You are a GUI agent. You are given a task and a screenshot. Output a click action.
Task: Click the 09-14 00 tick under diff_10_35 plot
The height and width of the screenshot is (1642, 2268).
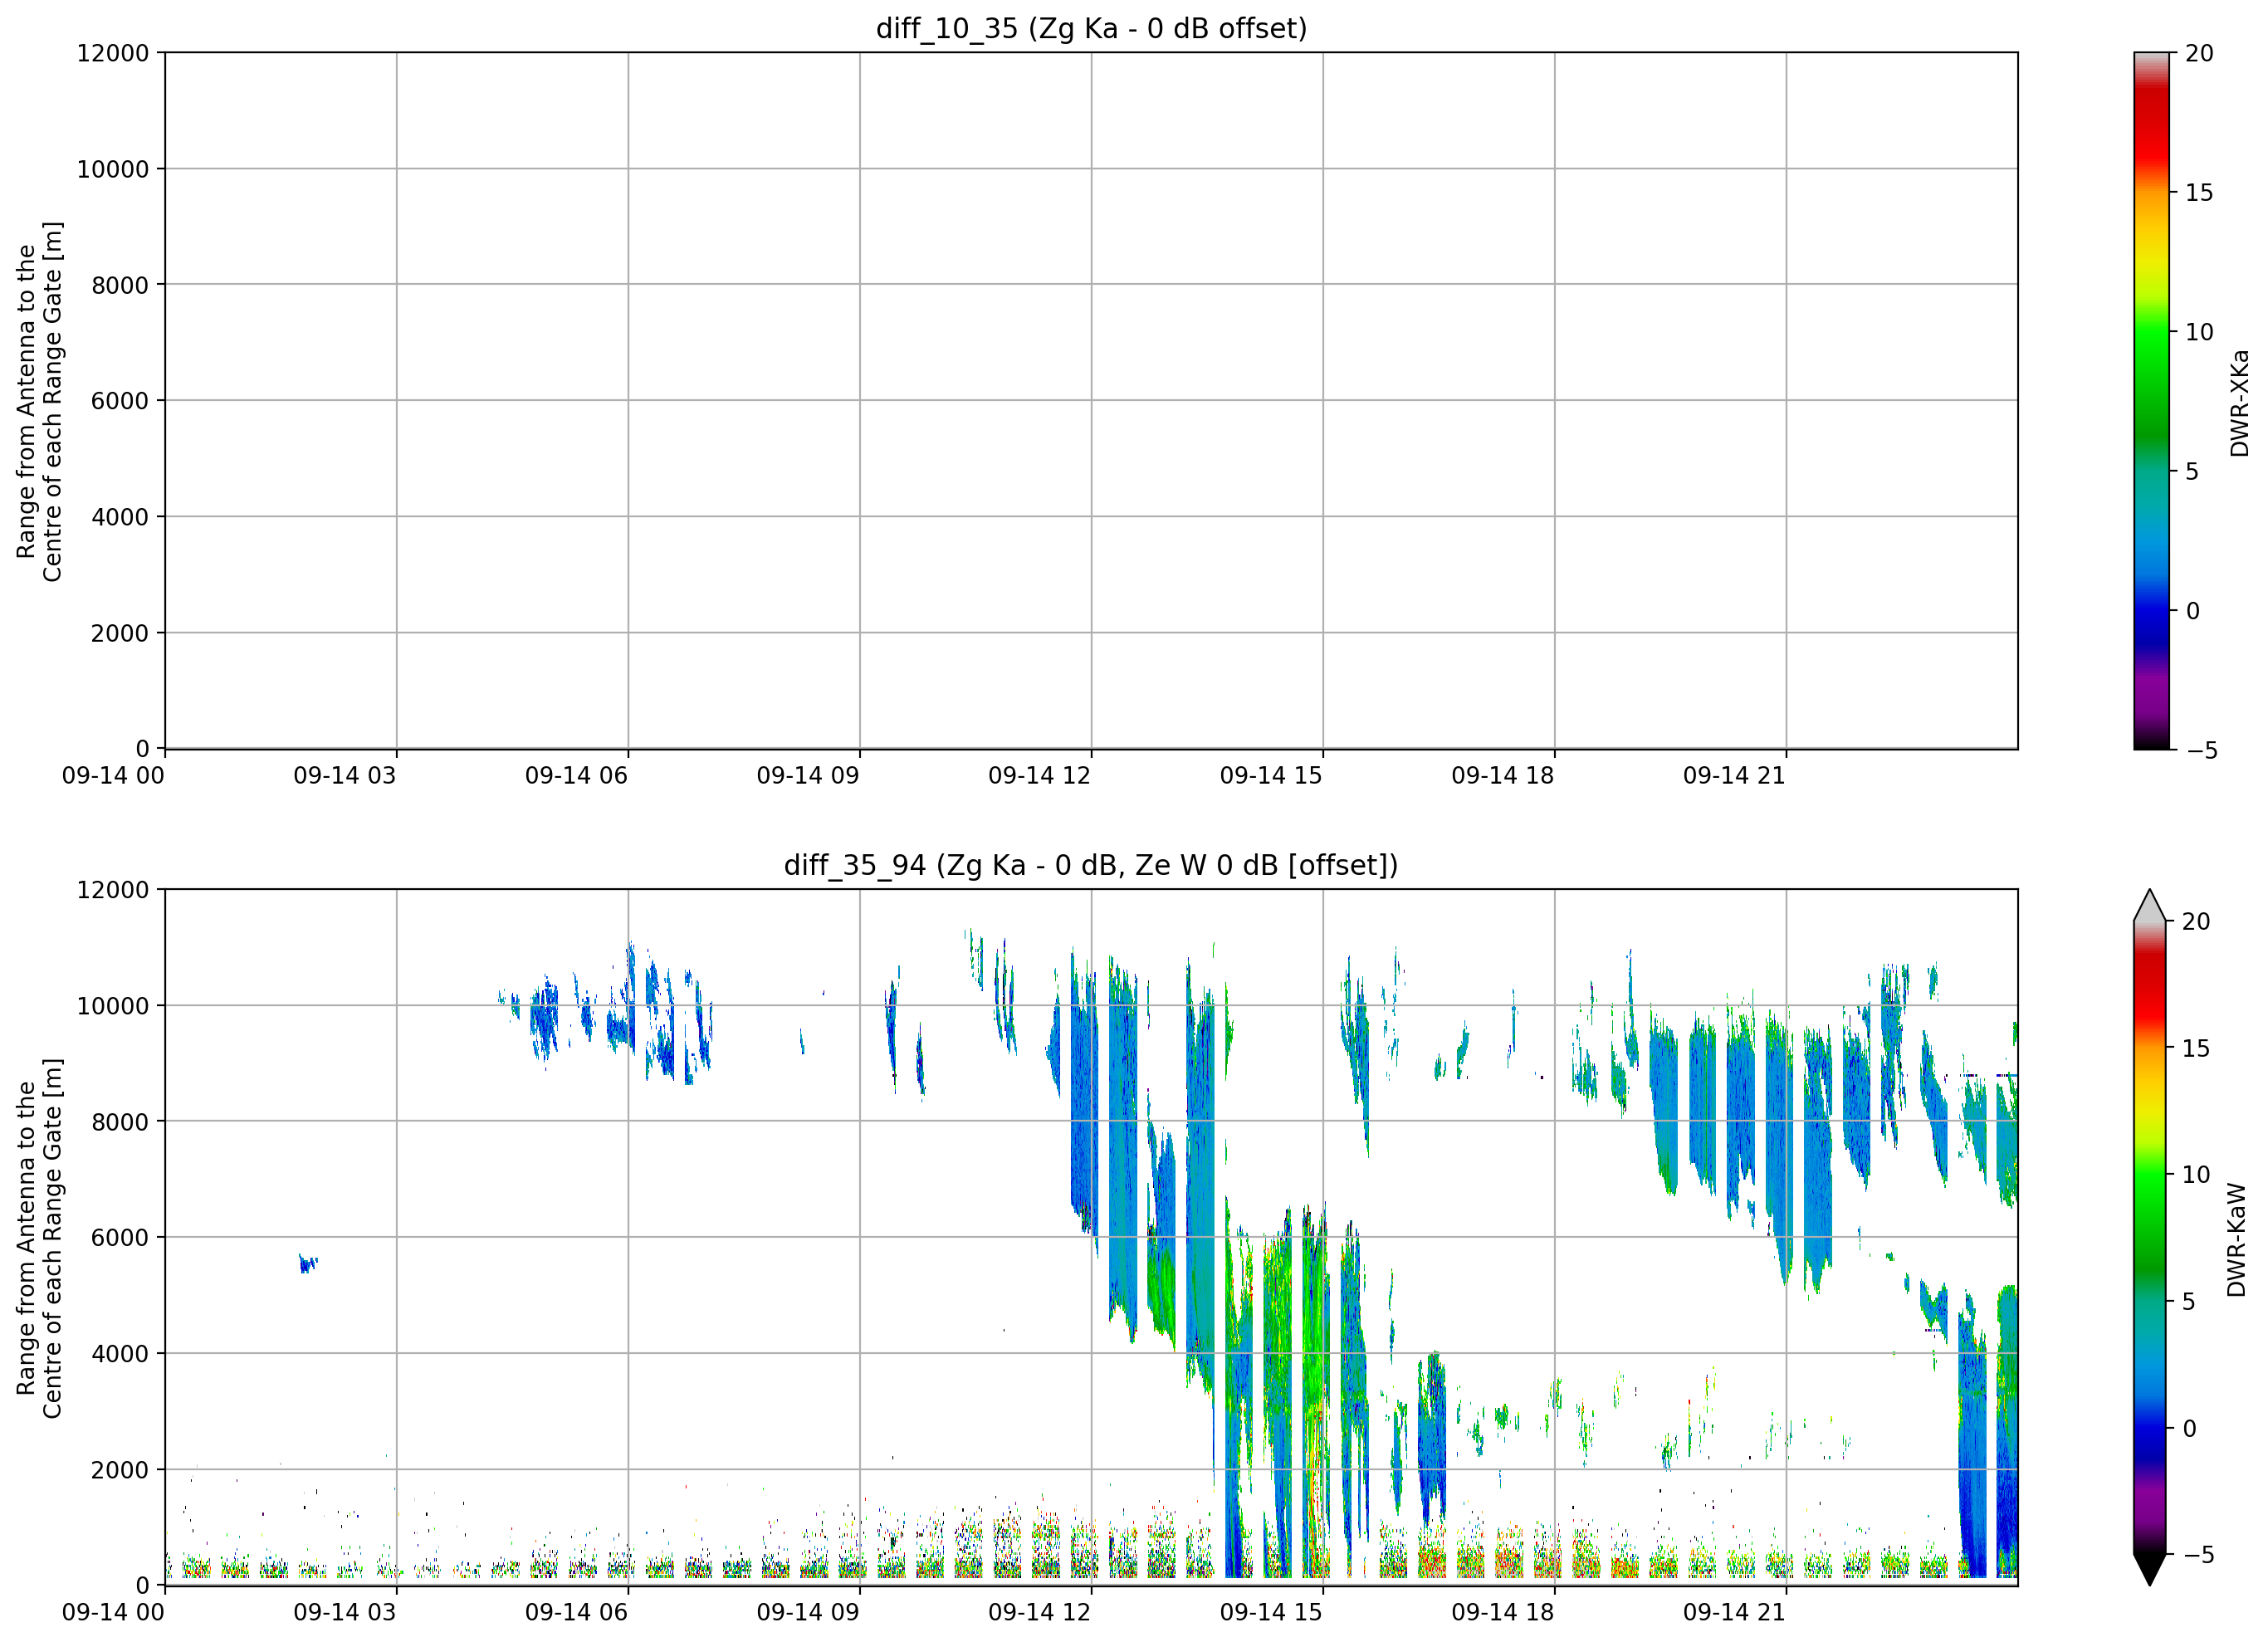point(113,776)
